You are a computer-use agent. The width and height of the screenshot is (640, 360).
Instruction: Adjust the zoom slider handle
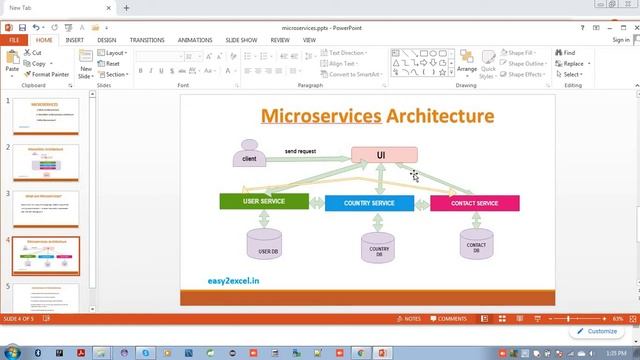point(568,319)
